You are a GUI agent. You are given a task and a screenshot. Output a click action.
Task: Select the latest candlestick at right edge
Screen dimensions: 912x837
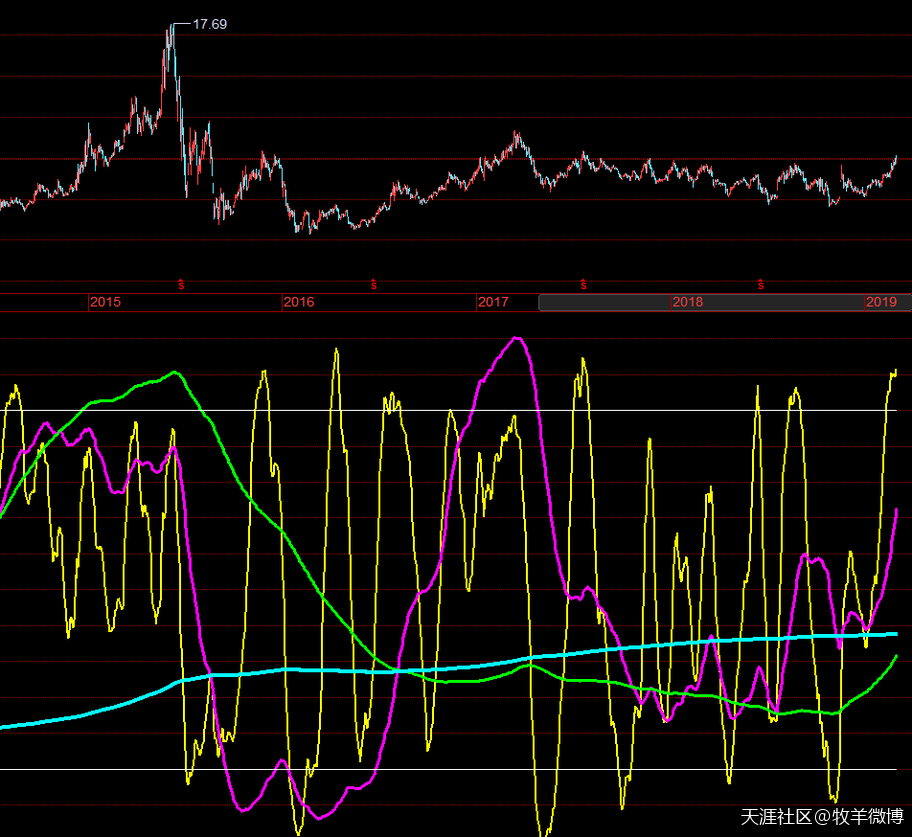tap(895, 158)
